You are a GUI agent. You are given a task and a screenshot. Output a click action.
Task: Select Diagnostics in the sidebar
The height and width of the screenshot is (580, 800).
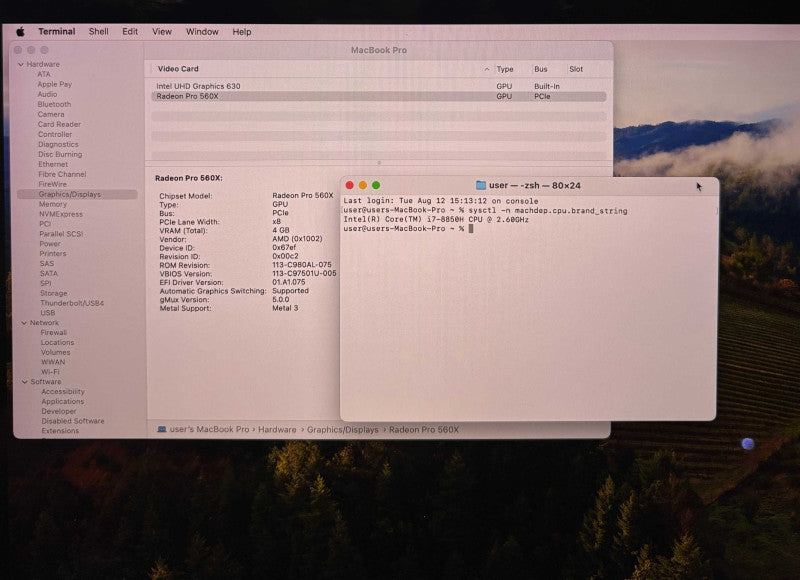(x=58, y=144)
